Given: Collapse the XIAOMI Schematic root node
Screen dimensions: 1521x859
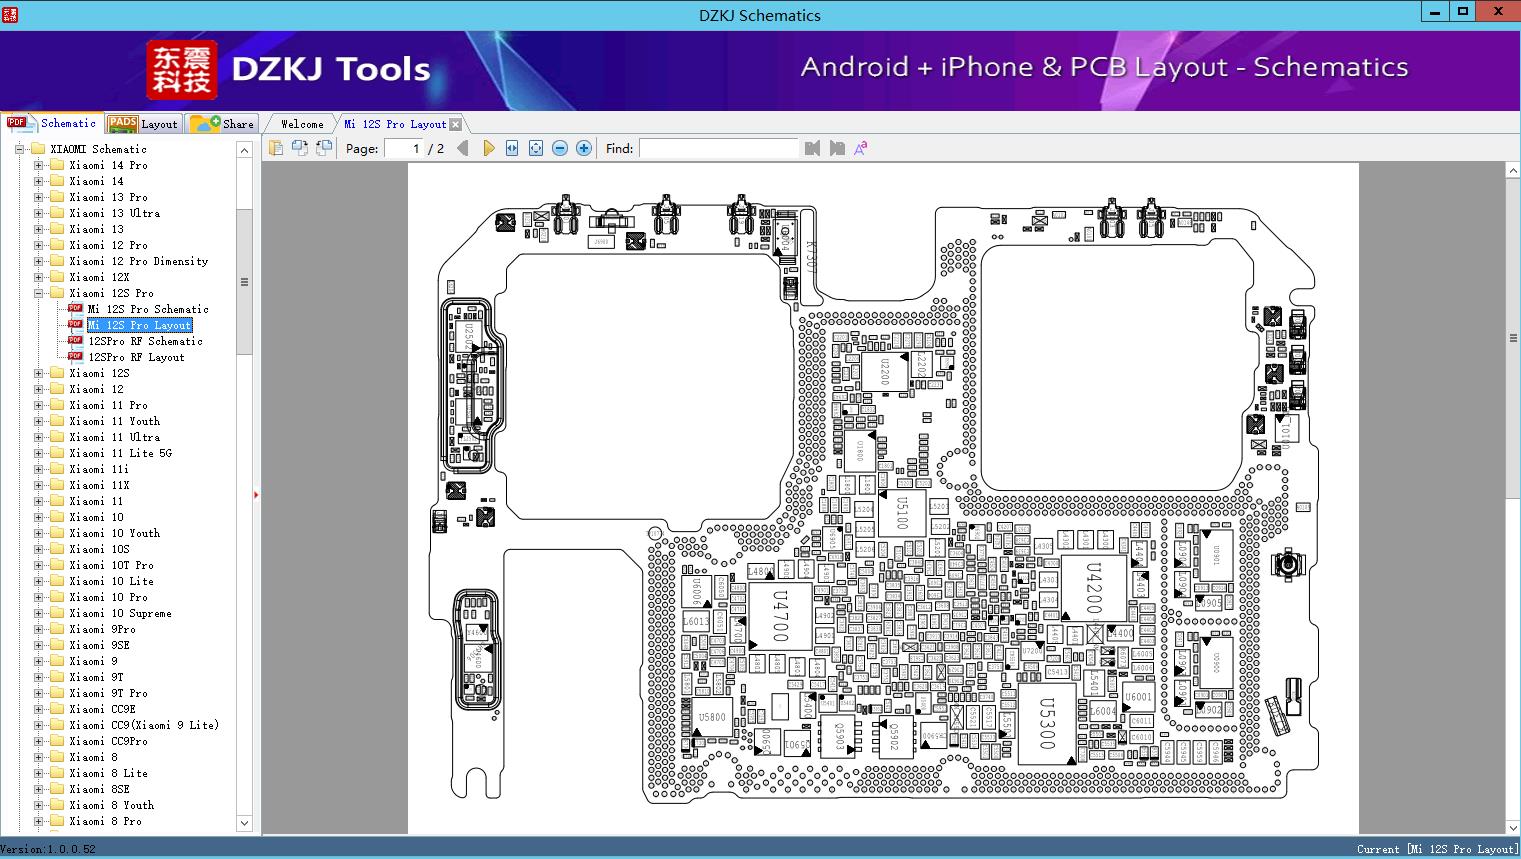Looking at the screenshot, I should coord(19,149).
